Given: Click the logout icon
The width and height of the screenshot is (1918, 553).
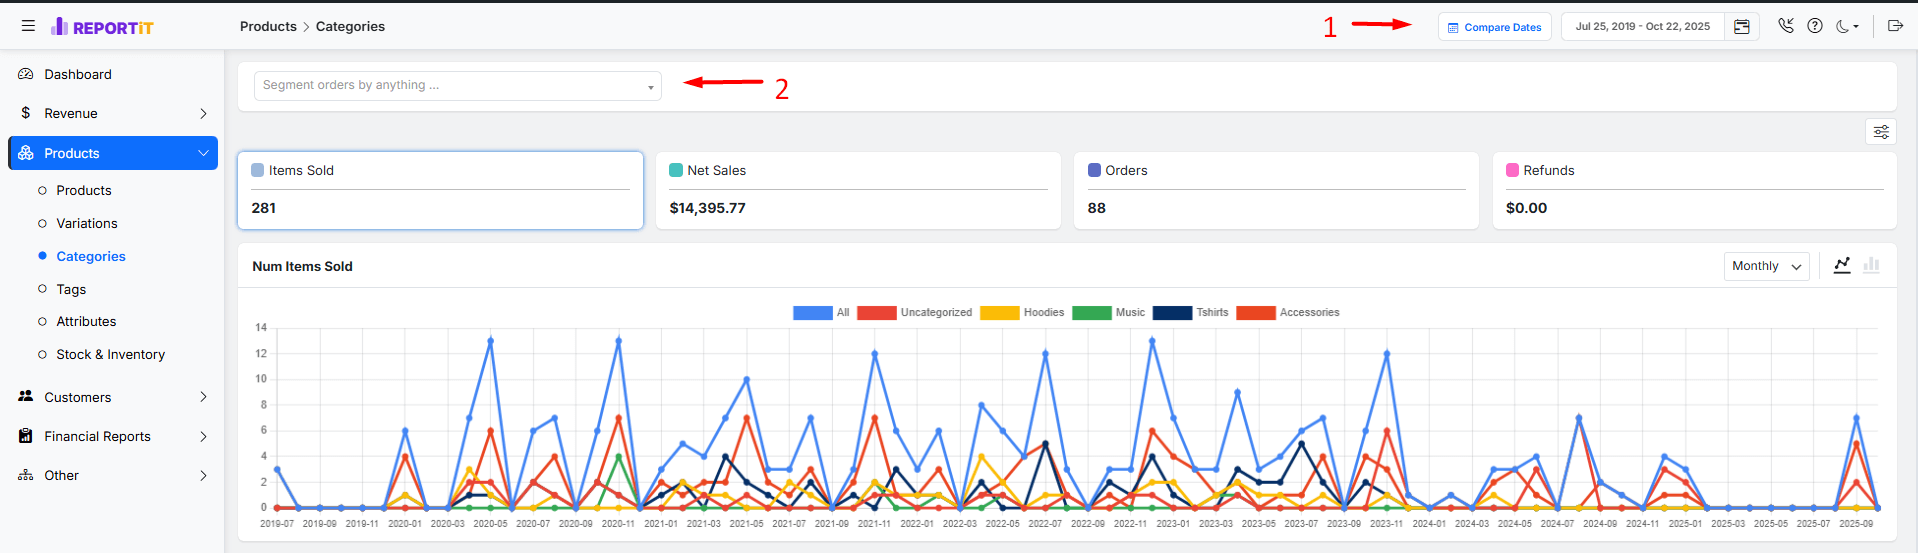Looking at the screenshot, I should 1895,26.
